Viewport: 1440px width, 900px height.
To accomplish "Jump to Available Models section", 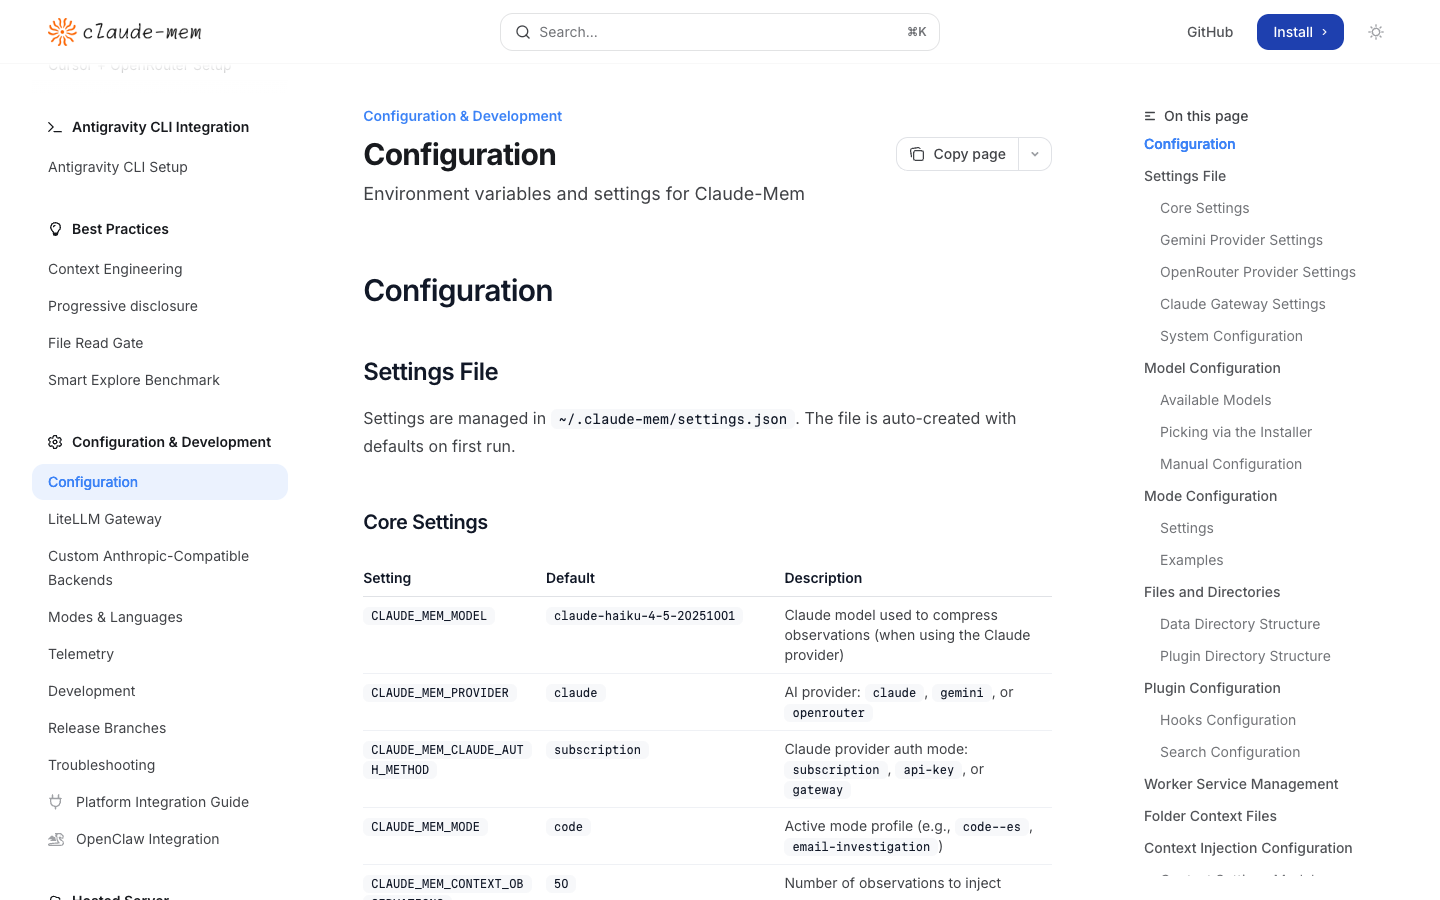I will pyautogui.click(x=1216, y=400).
